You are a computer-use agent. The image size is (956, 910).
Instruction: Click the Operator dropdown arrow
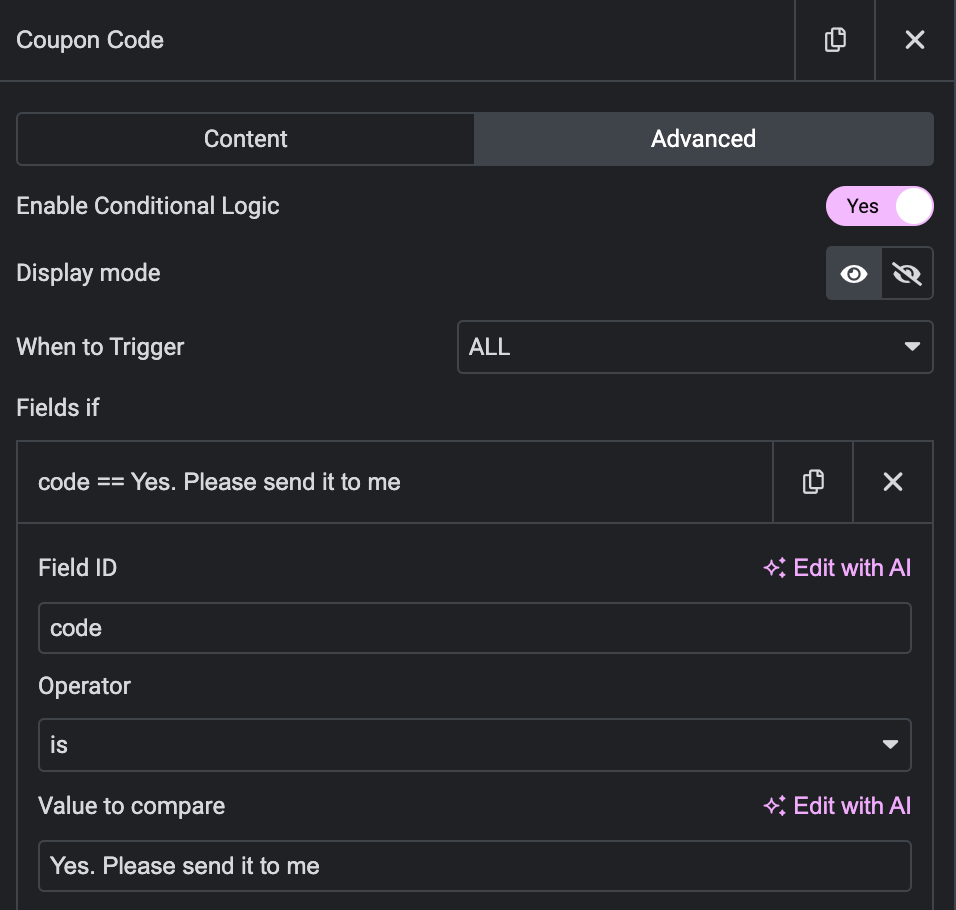click(x=890, y=744)
